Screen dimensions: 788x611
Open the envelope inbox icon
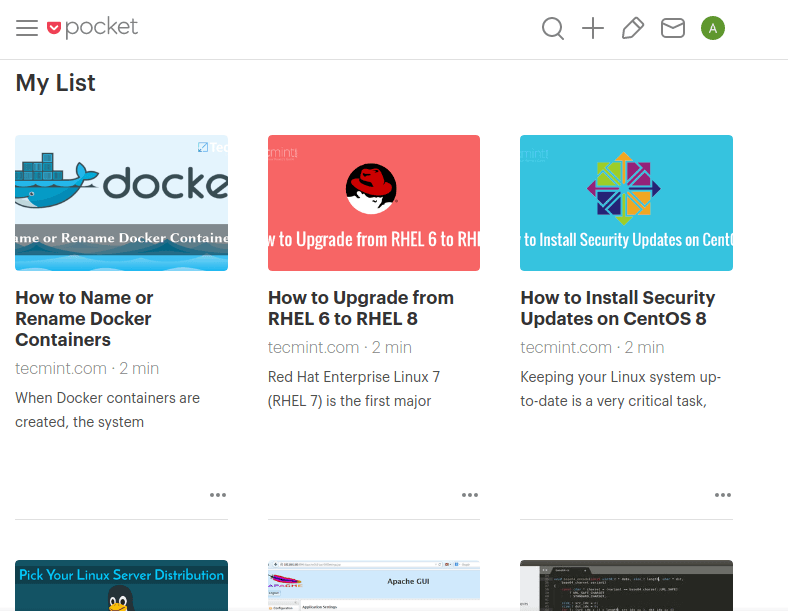[x=673, y=28]
